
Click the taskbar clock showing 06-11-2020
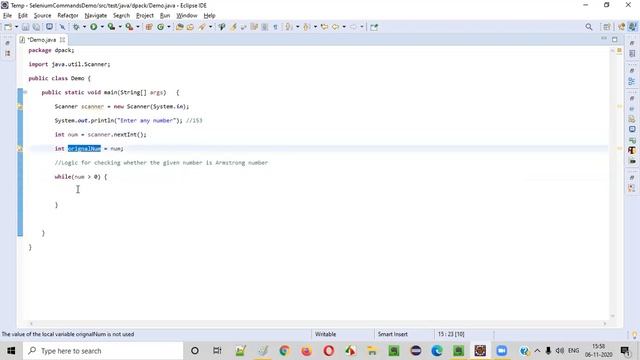[x=598, y=351]
